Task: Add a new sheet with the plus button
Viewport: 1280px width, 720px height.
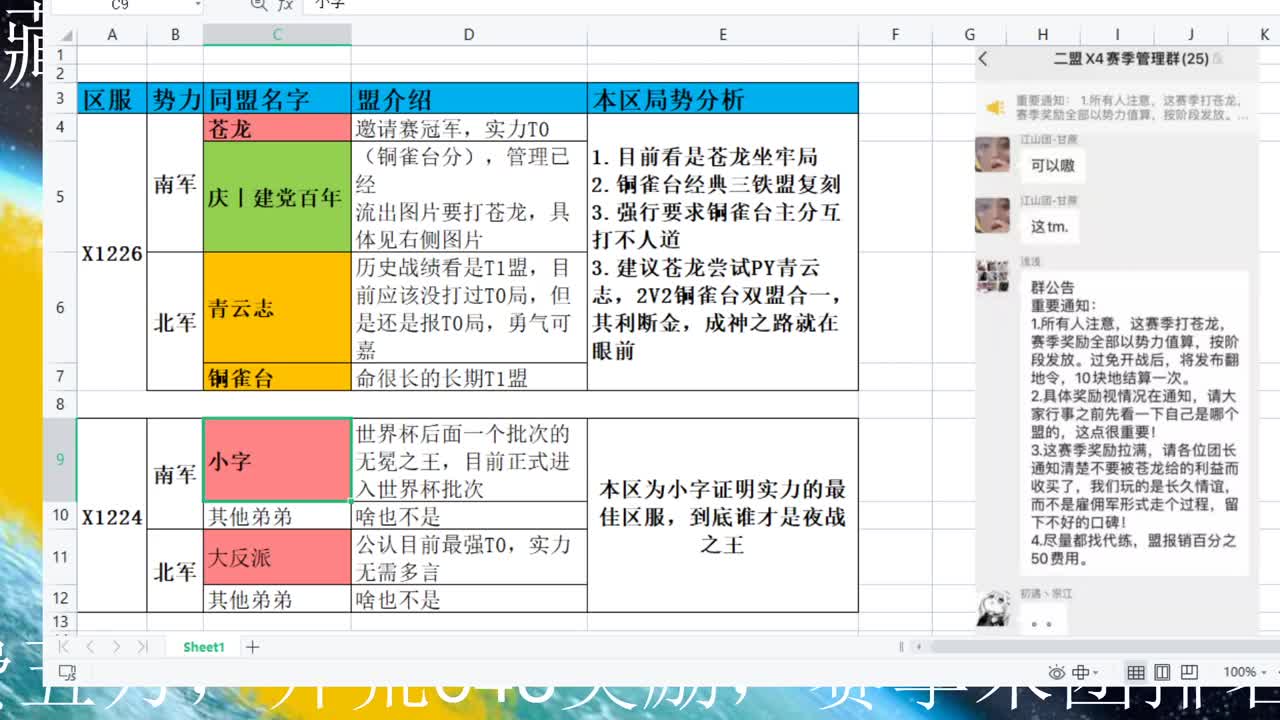Action: point(253,647)
